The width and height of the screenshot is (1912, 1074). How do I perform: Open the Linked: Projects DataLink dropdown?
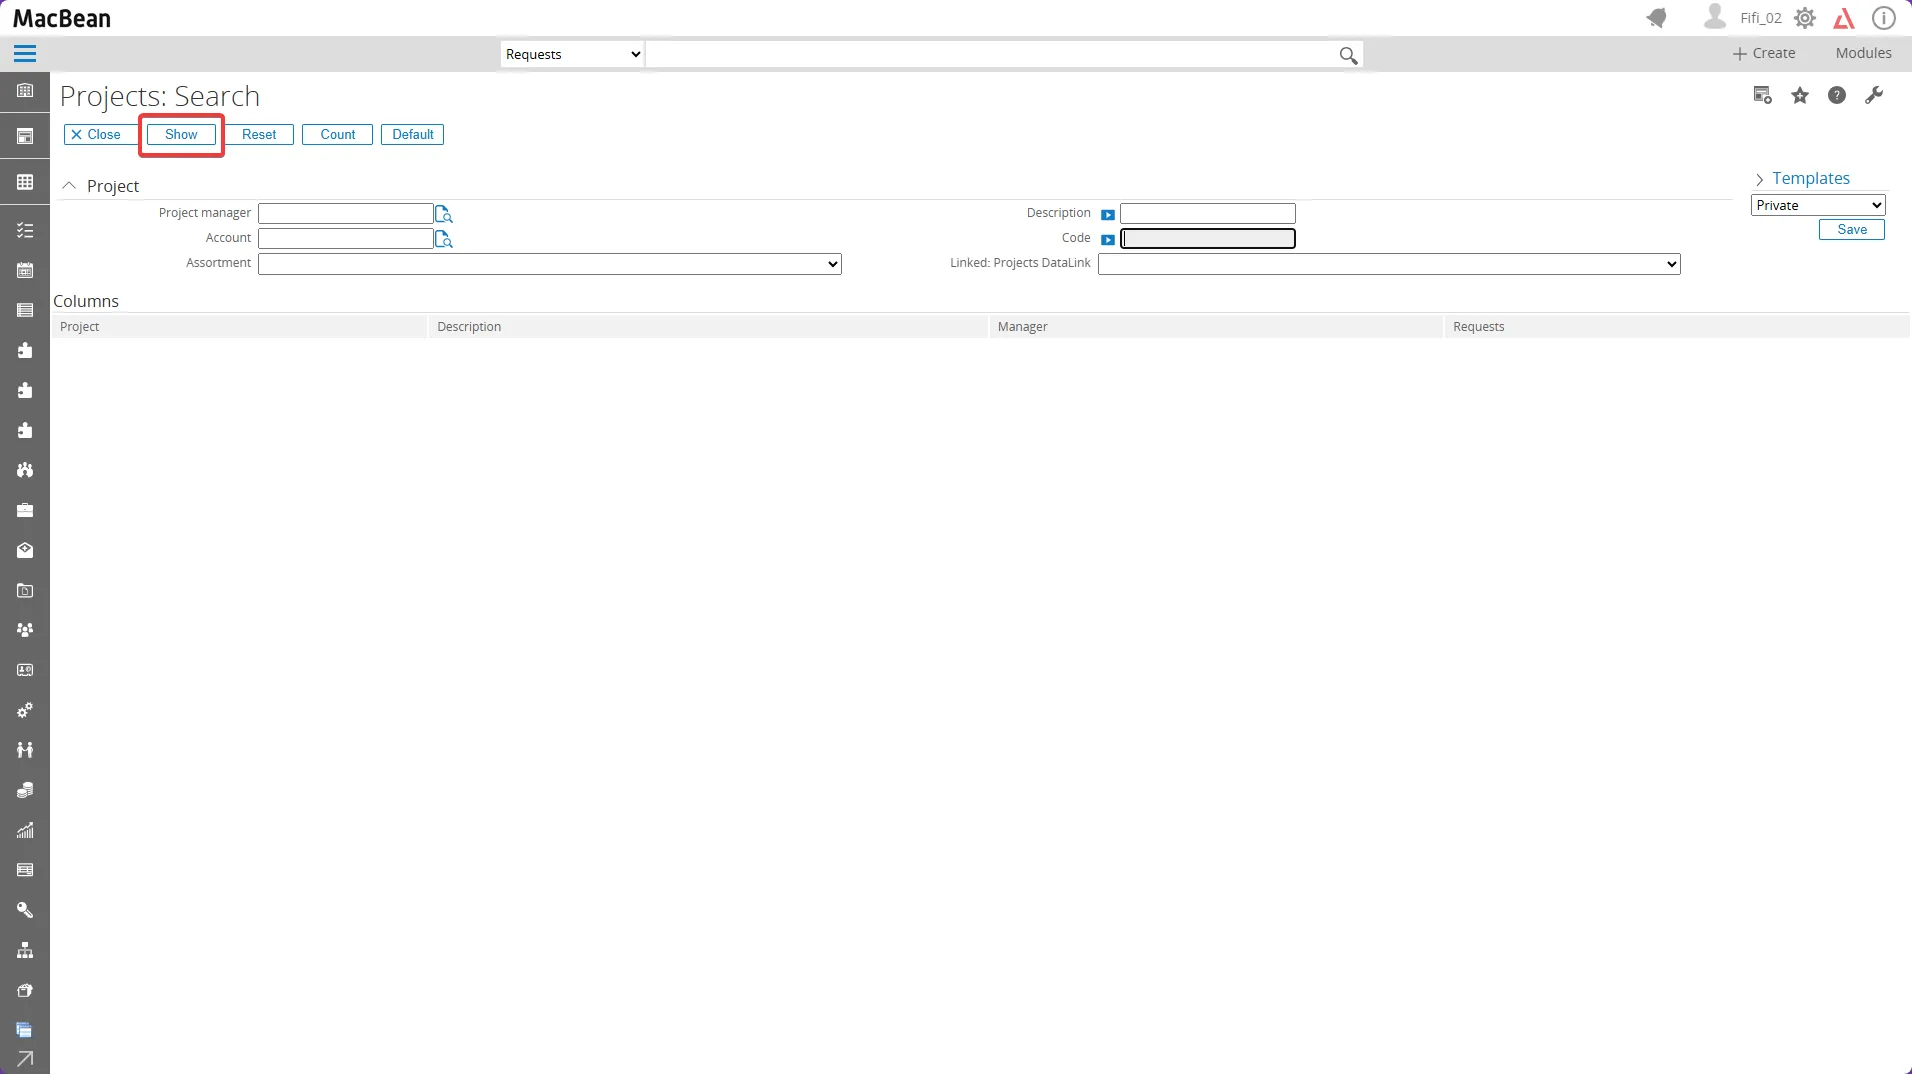[1388, 264]
